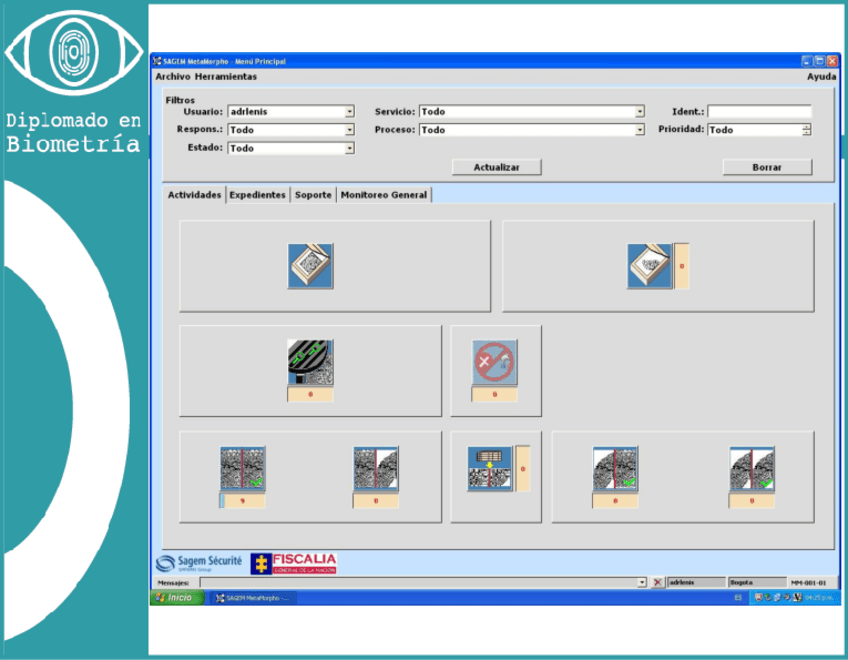The width and height of the screenshot is (848, 660).
Task: Open the red prohibited-sign activity icon
Action: (x=494, y=362)
